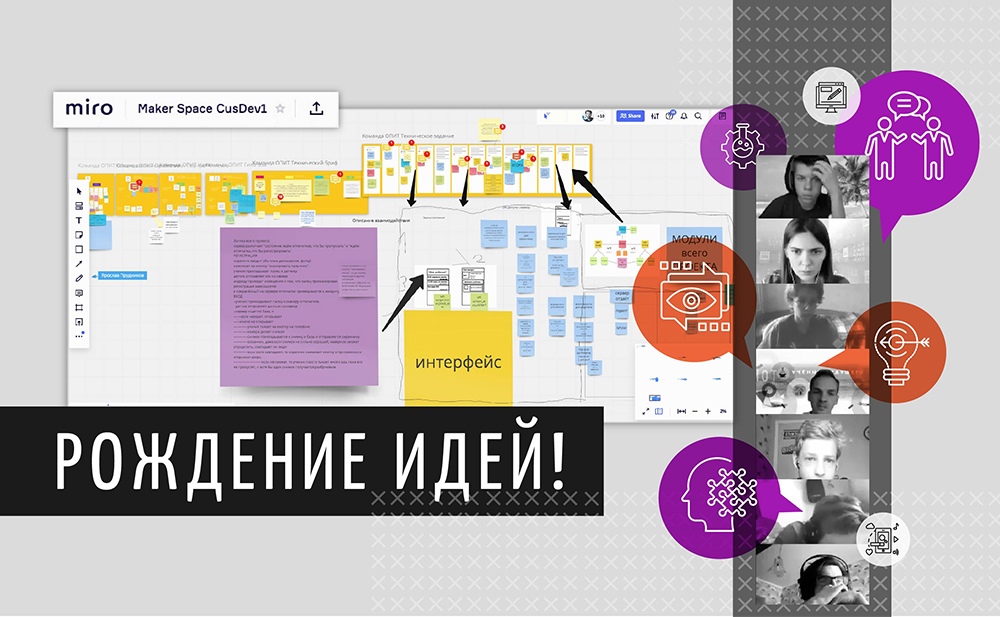Pick the Sticky note tool
The image size is (1000, 617).
click(79, 234)
